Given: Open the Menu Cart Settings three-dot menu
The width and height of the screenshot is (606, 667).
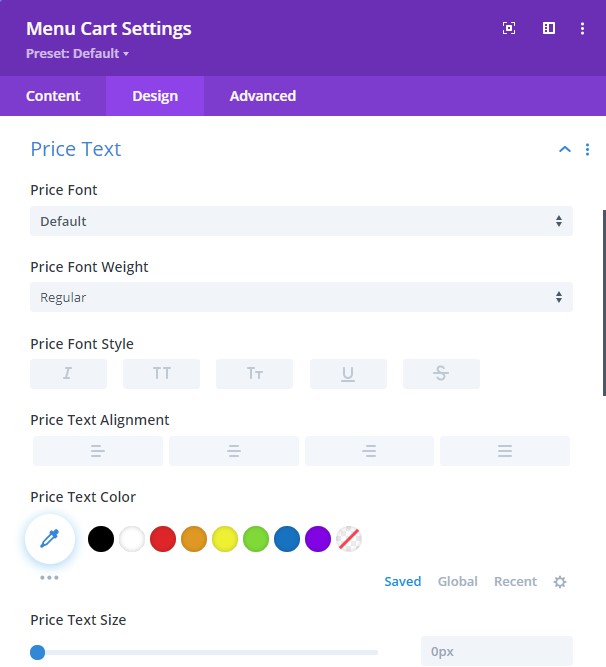Looking at the screenshot, I should click(x=582, y=29).
